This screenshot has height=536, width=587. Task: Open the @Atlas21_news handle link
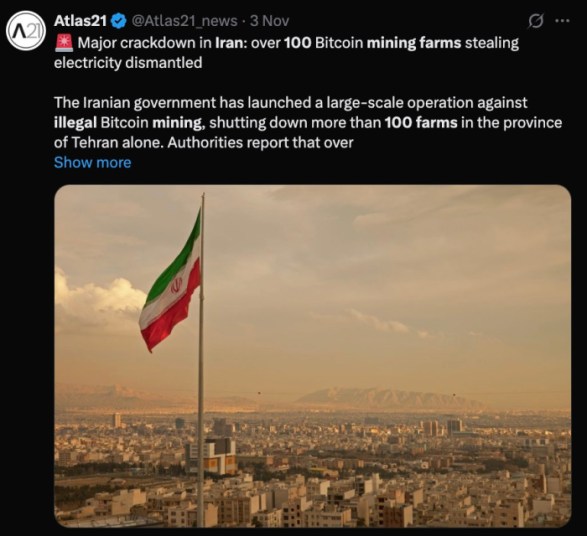click(x=184, y=21)
